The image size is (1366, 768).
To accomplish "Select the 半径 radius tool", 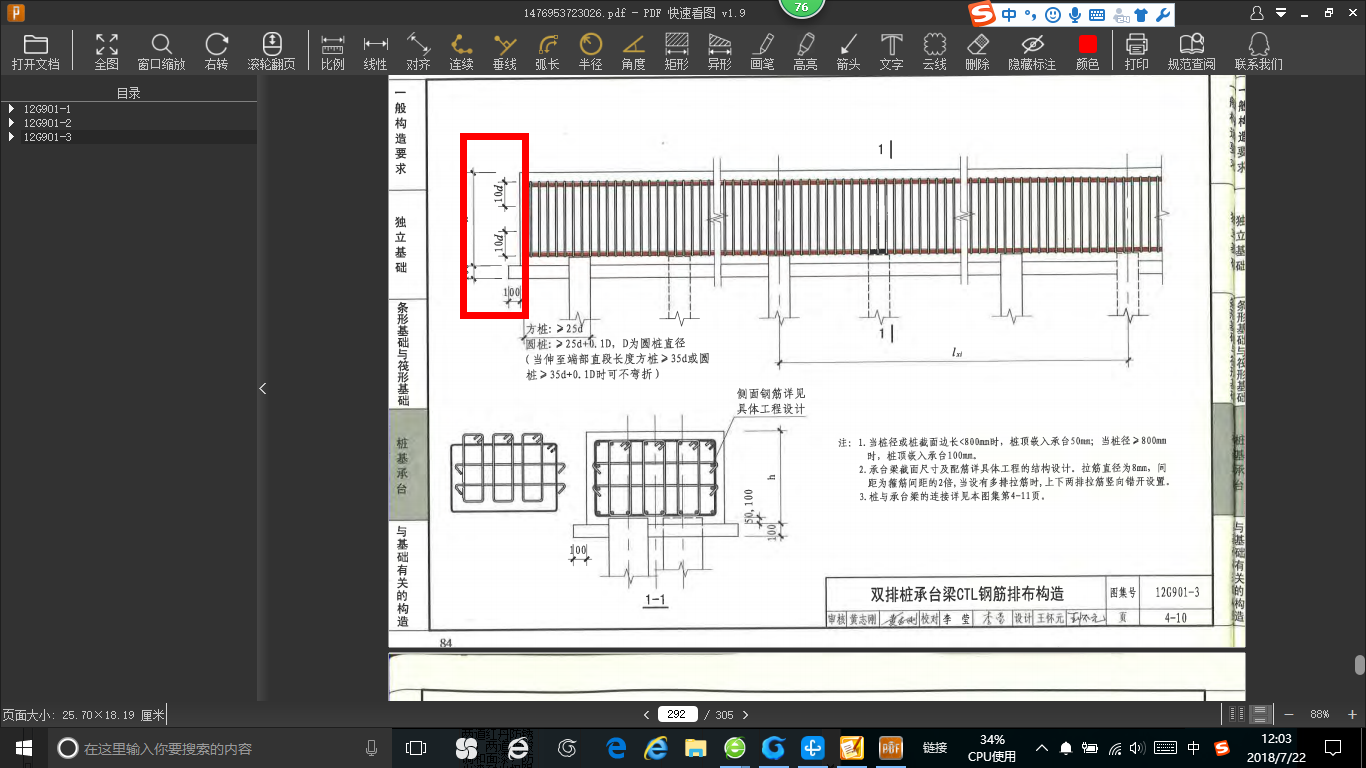I will coord(590,52).
